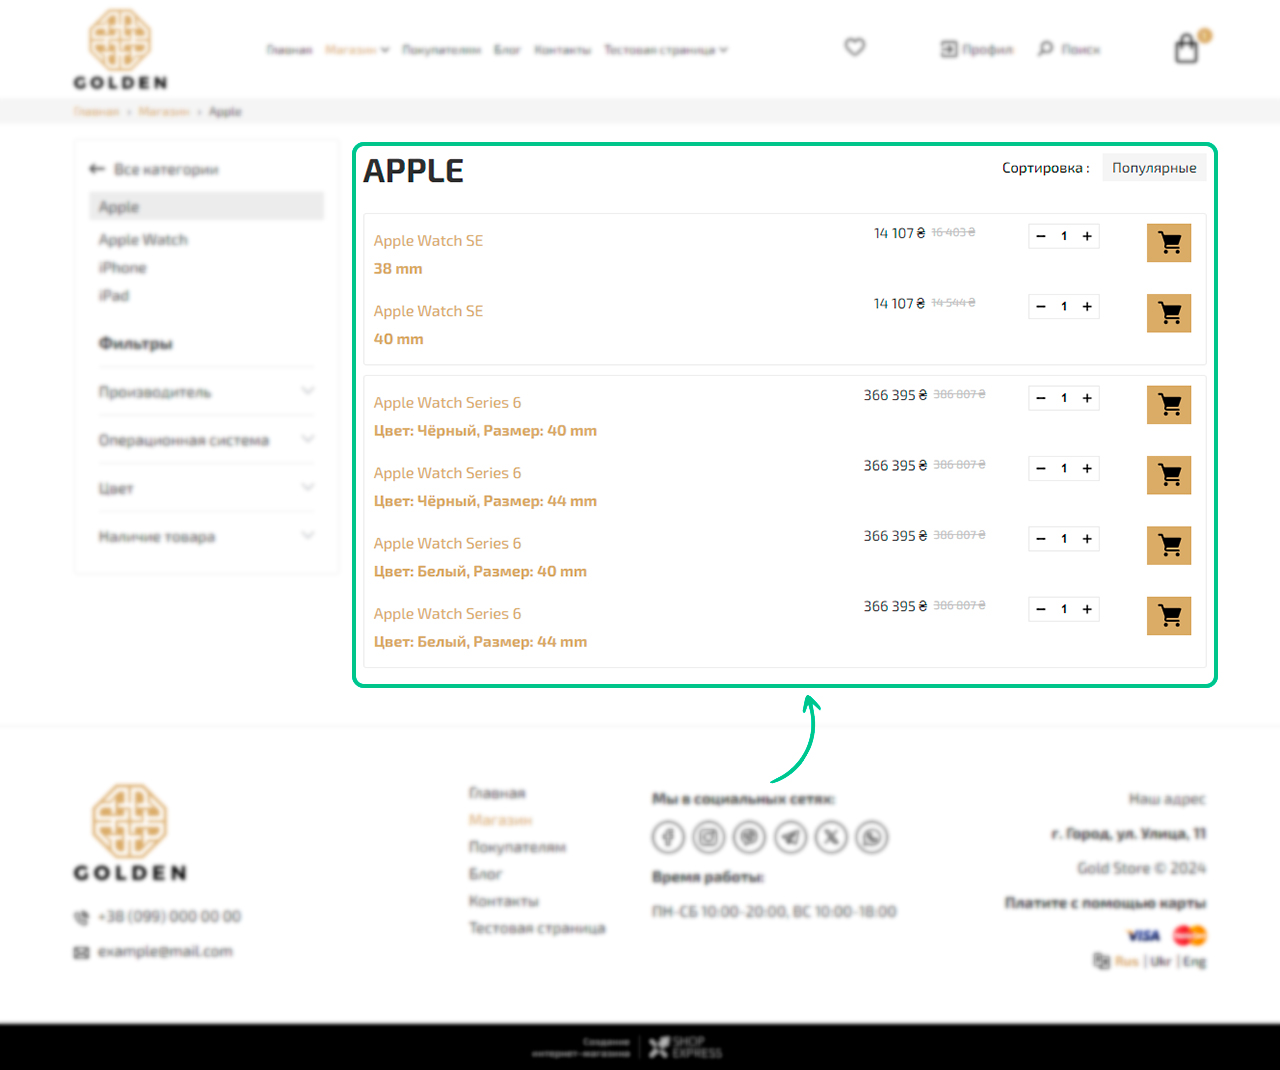
Task: Open Покупателям in top navigation
Action: point(441,49)
